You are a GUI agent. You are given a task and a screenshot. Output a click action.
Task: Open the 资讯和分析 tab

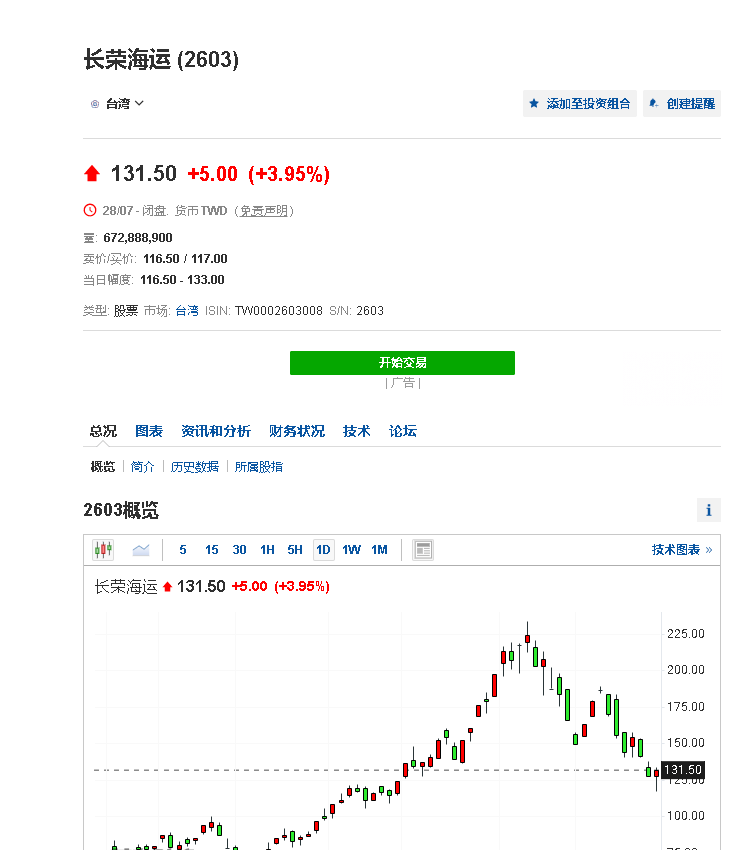click(x=216, y=431)
